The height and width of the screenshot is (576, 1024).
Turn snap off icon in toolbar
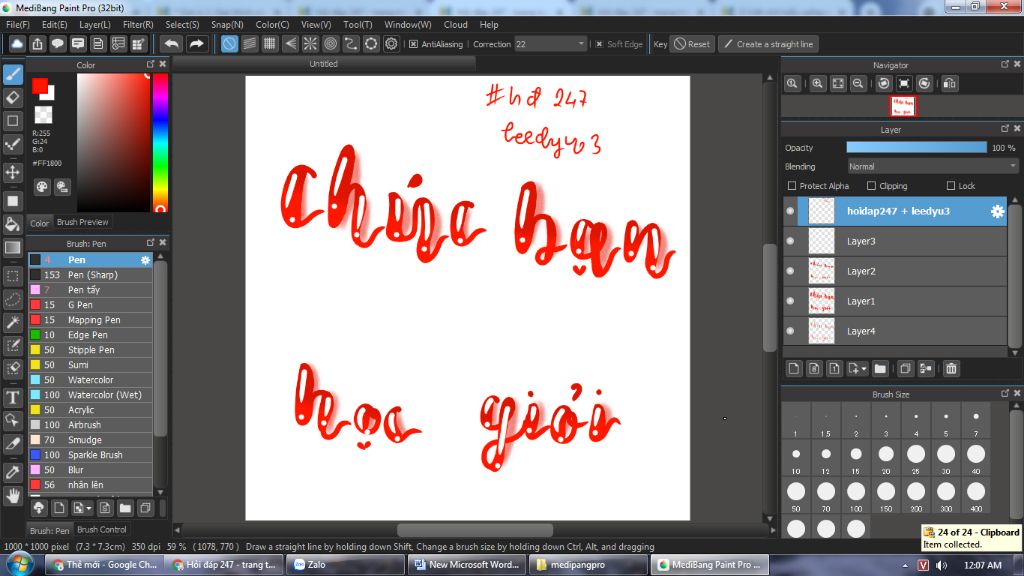229,44
